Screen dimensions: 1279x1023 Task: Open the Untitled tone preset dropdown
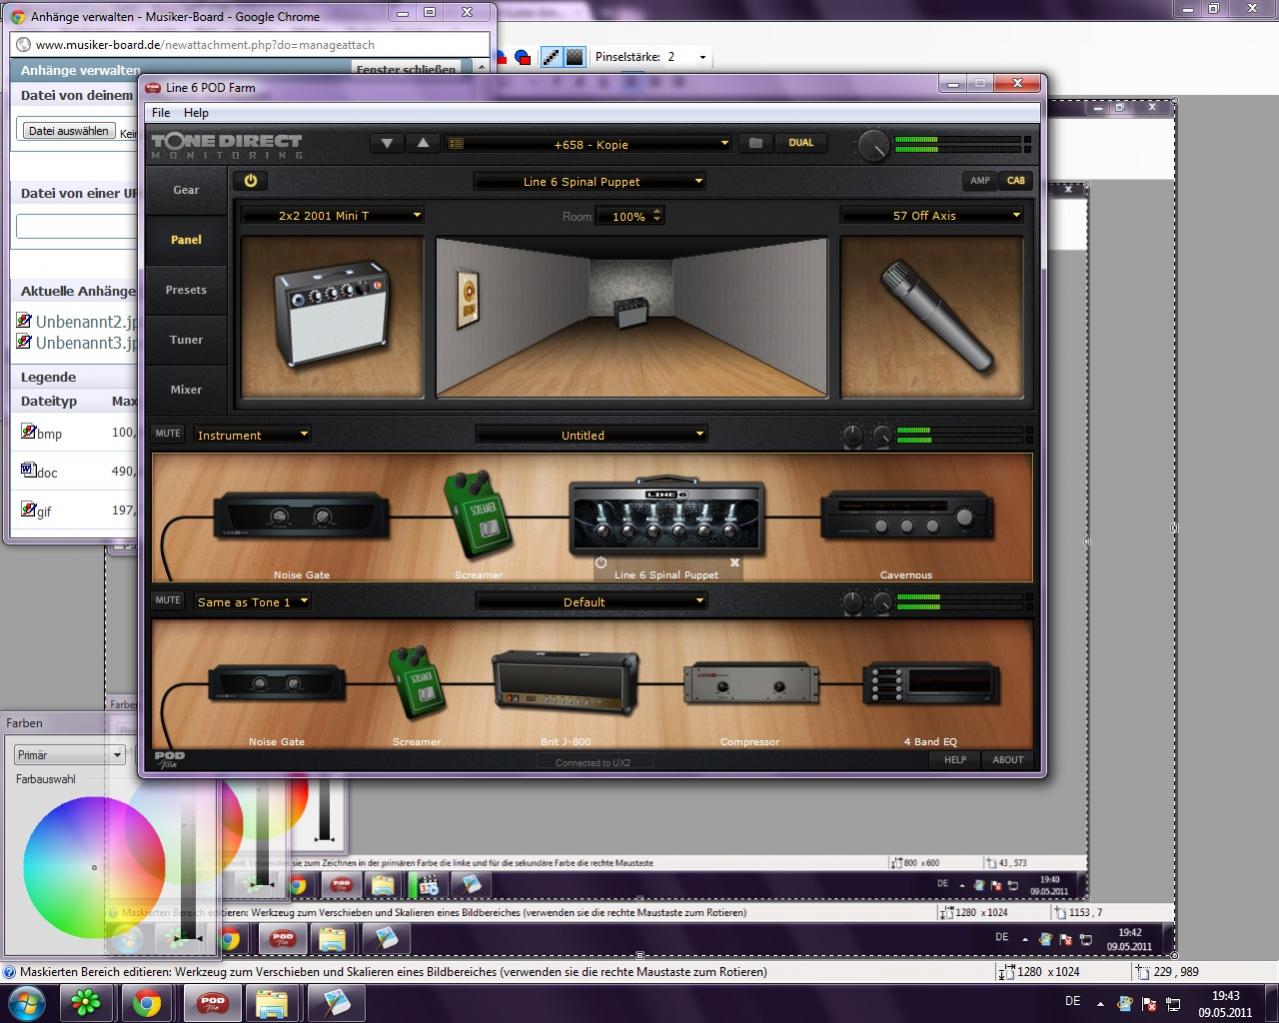pyautogui.click(x=591, y=435)
